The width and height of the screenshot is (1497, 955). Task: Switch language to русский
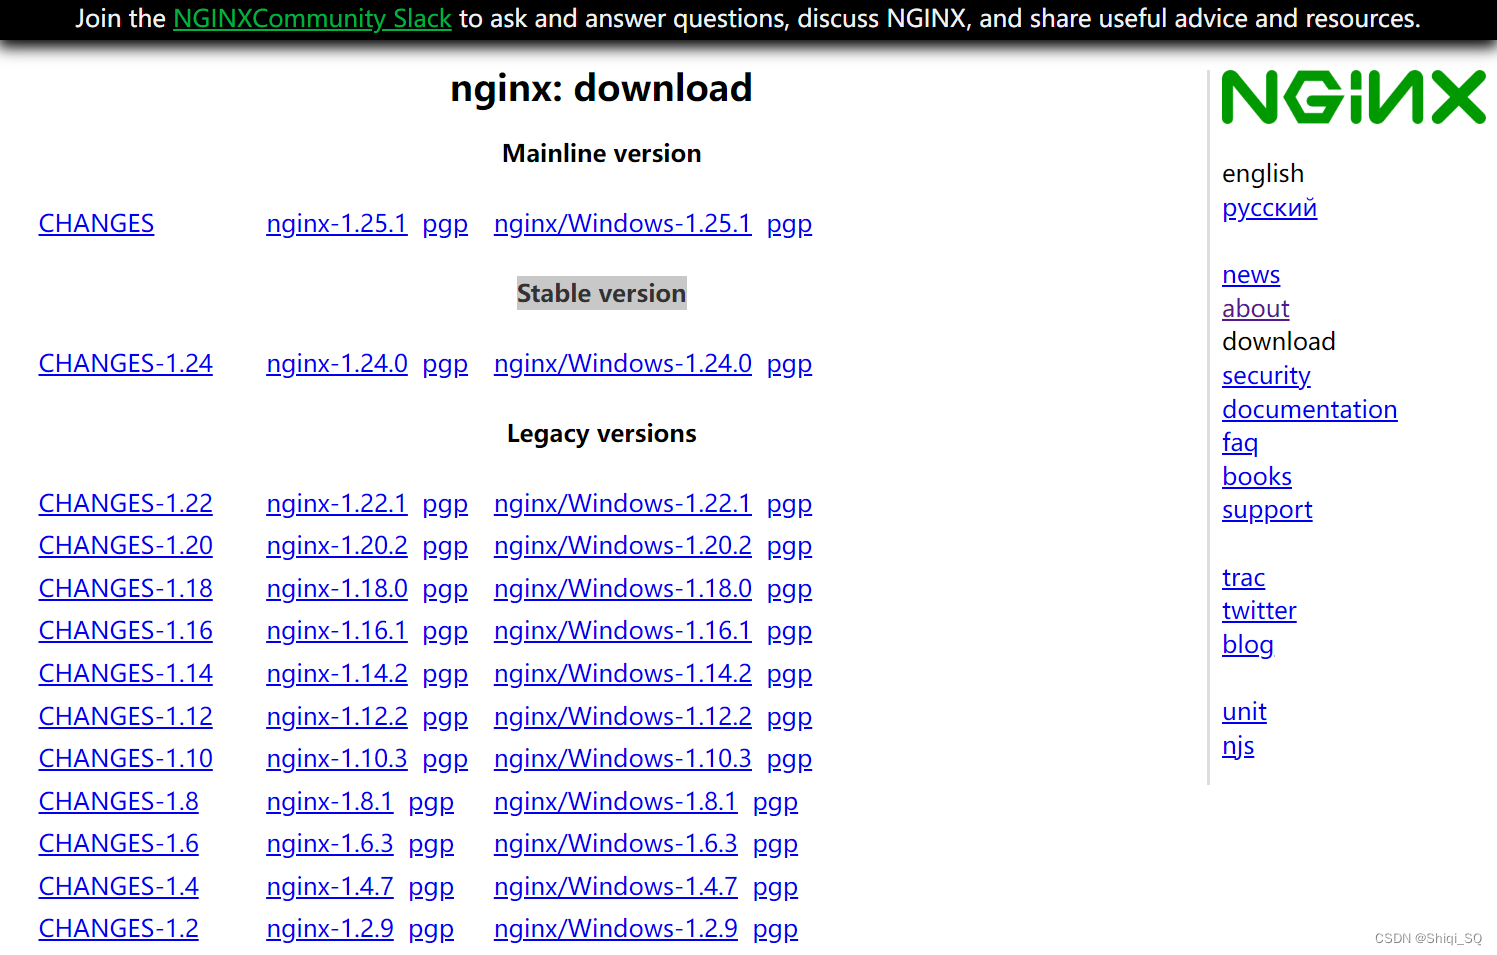[x=1269, y=208]
